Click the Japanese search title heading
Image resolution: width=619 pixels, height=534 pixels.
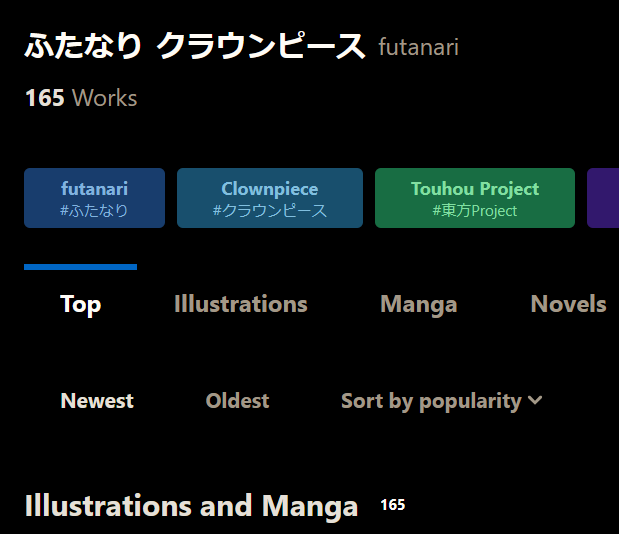click(x=195, y=46)
